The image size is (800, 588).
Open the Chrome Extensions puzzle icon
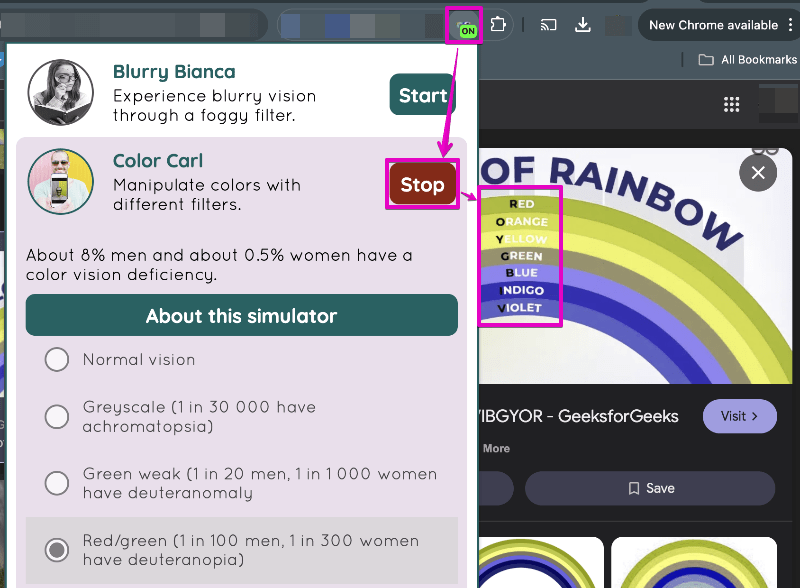tap(498, 24)
